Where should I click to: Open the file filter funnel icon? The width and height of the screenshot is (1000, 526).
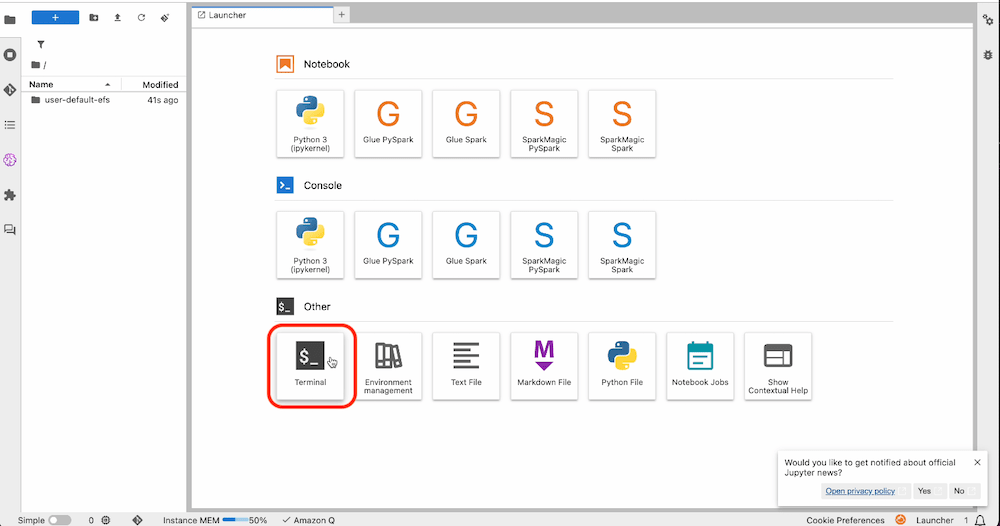(41, 45)
